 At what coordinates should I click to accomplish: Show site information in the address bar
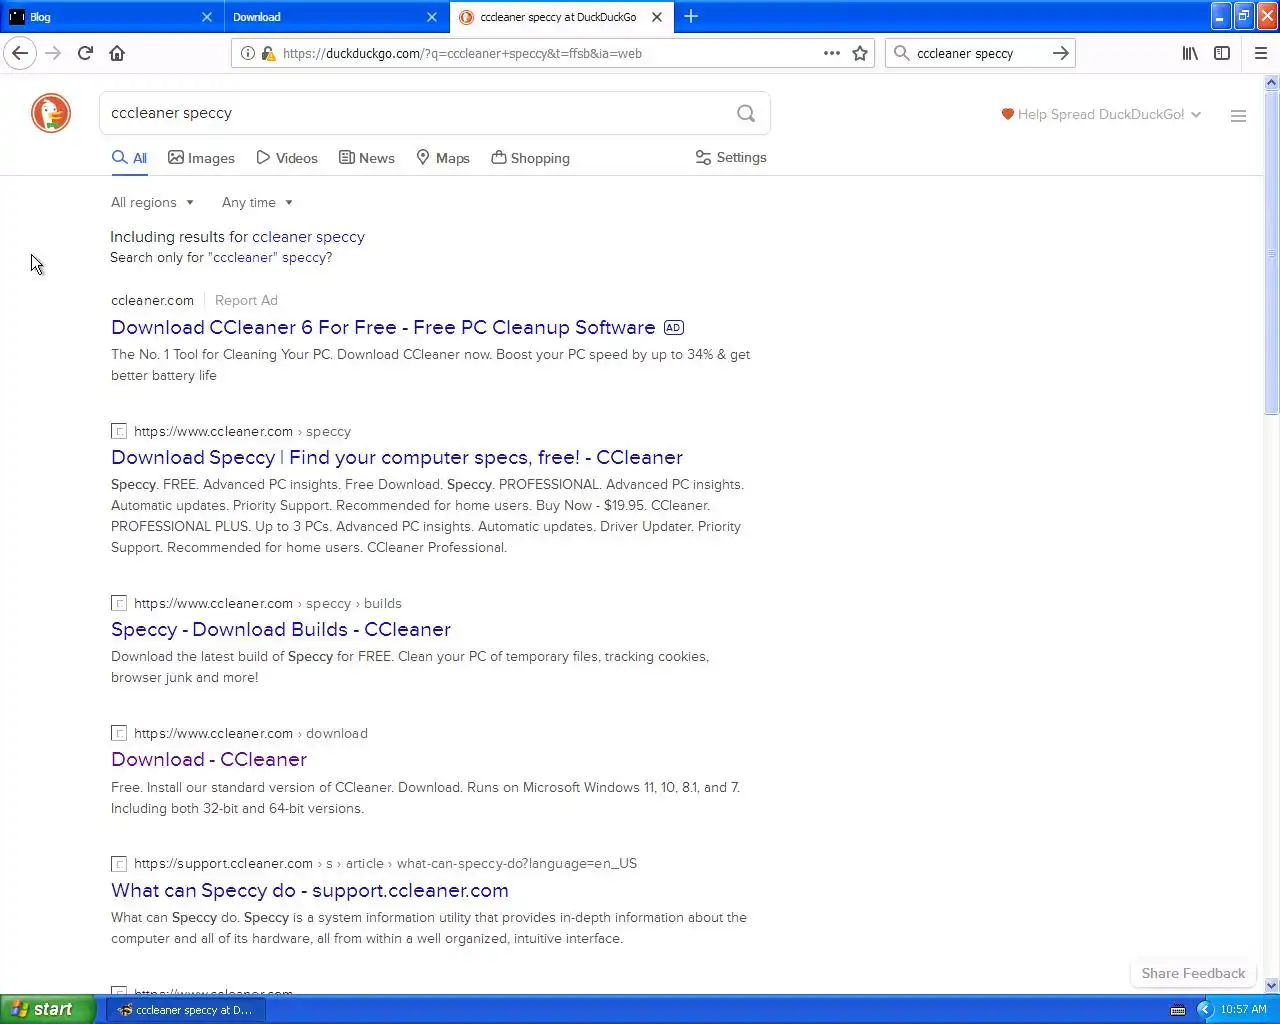[x=248, y=53]
